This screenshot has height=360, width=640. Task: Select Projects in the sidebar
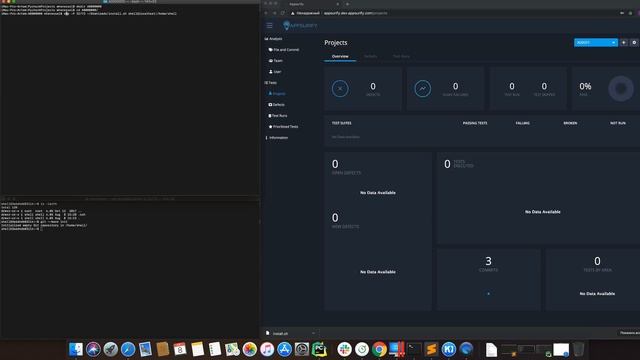click(x=277, y=94)
